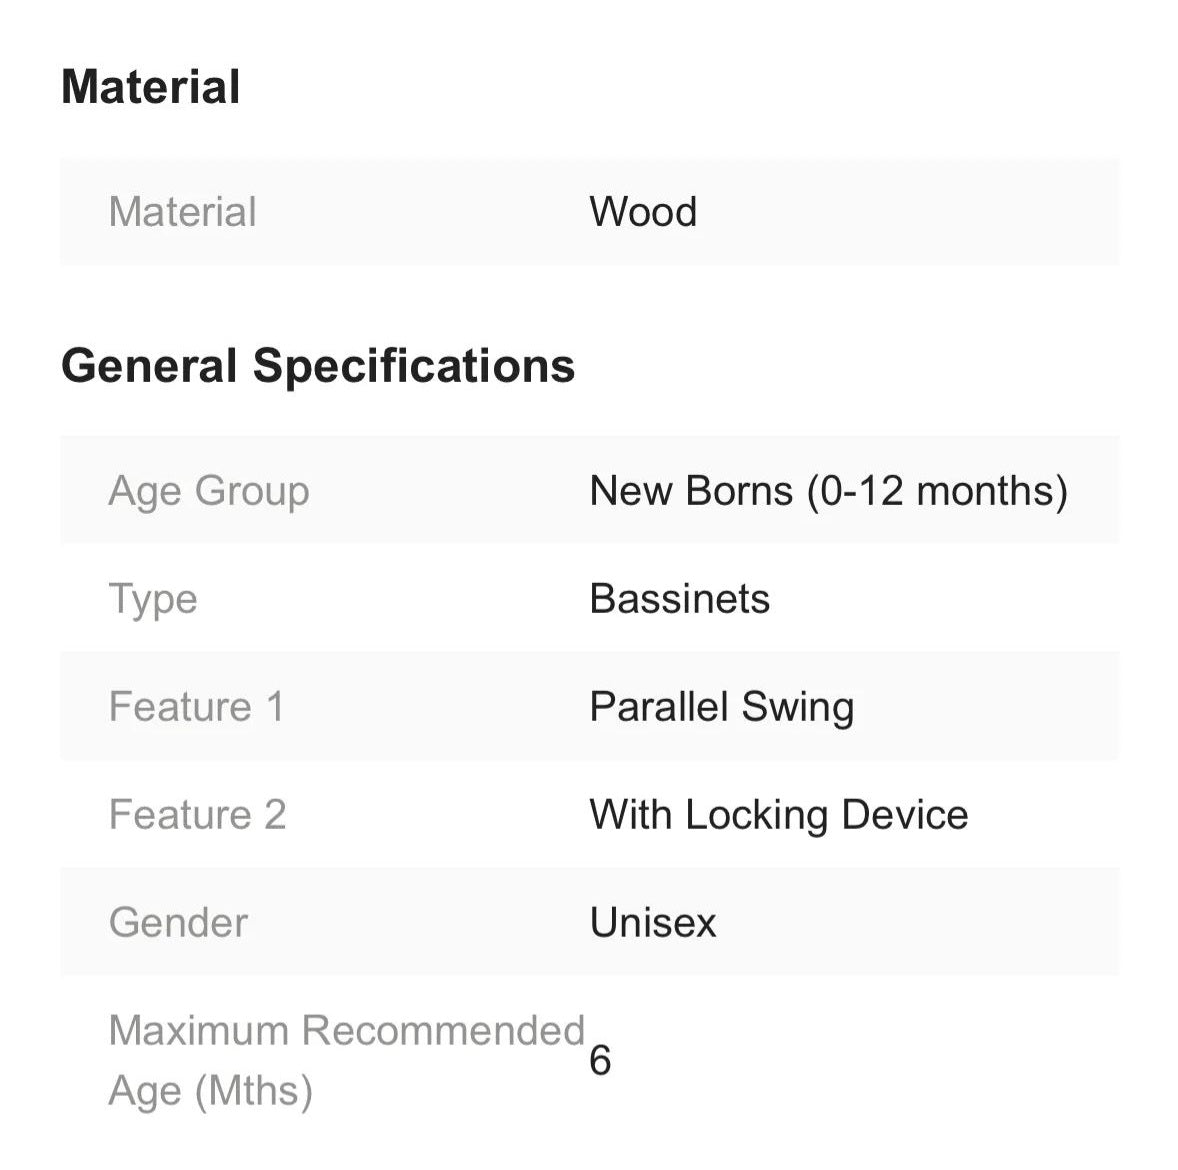The width and height of the screenshot is (1178, 1170).
Task: Click the Material section heading
Action: (x=150, y=87)
